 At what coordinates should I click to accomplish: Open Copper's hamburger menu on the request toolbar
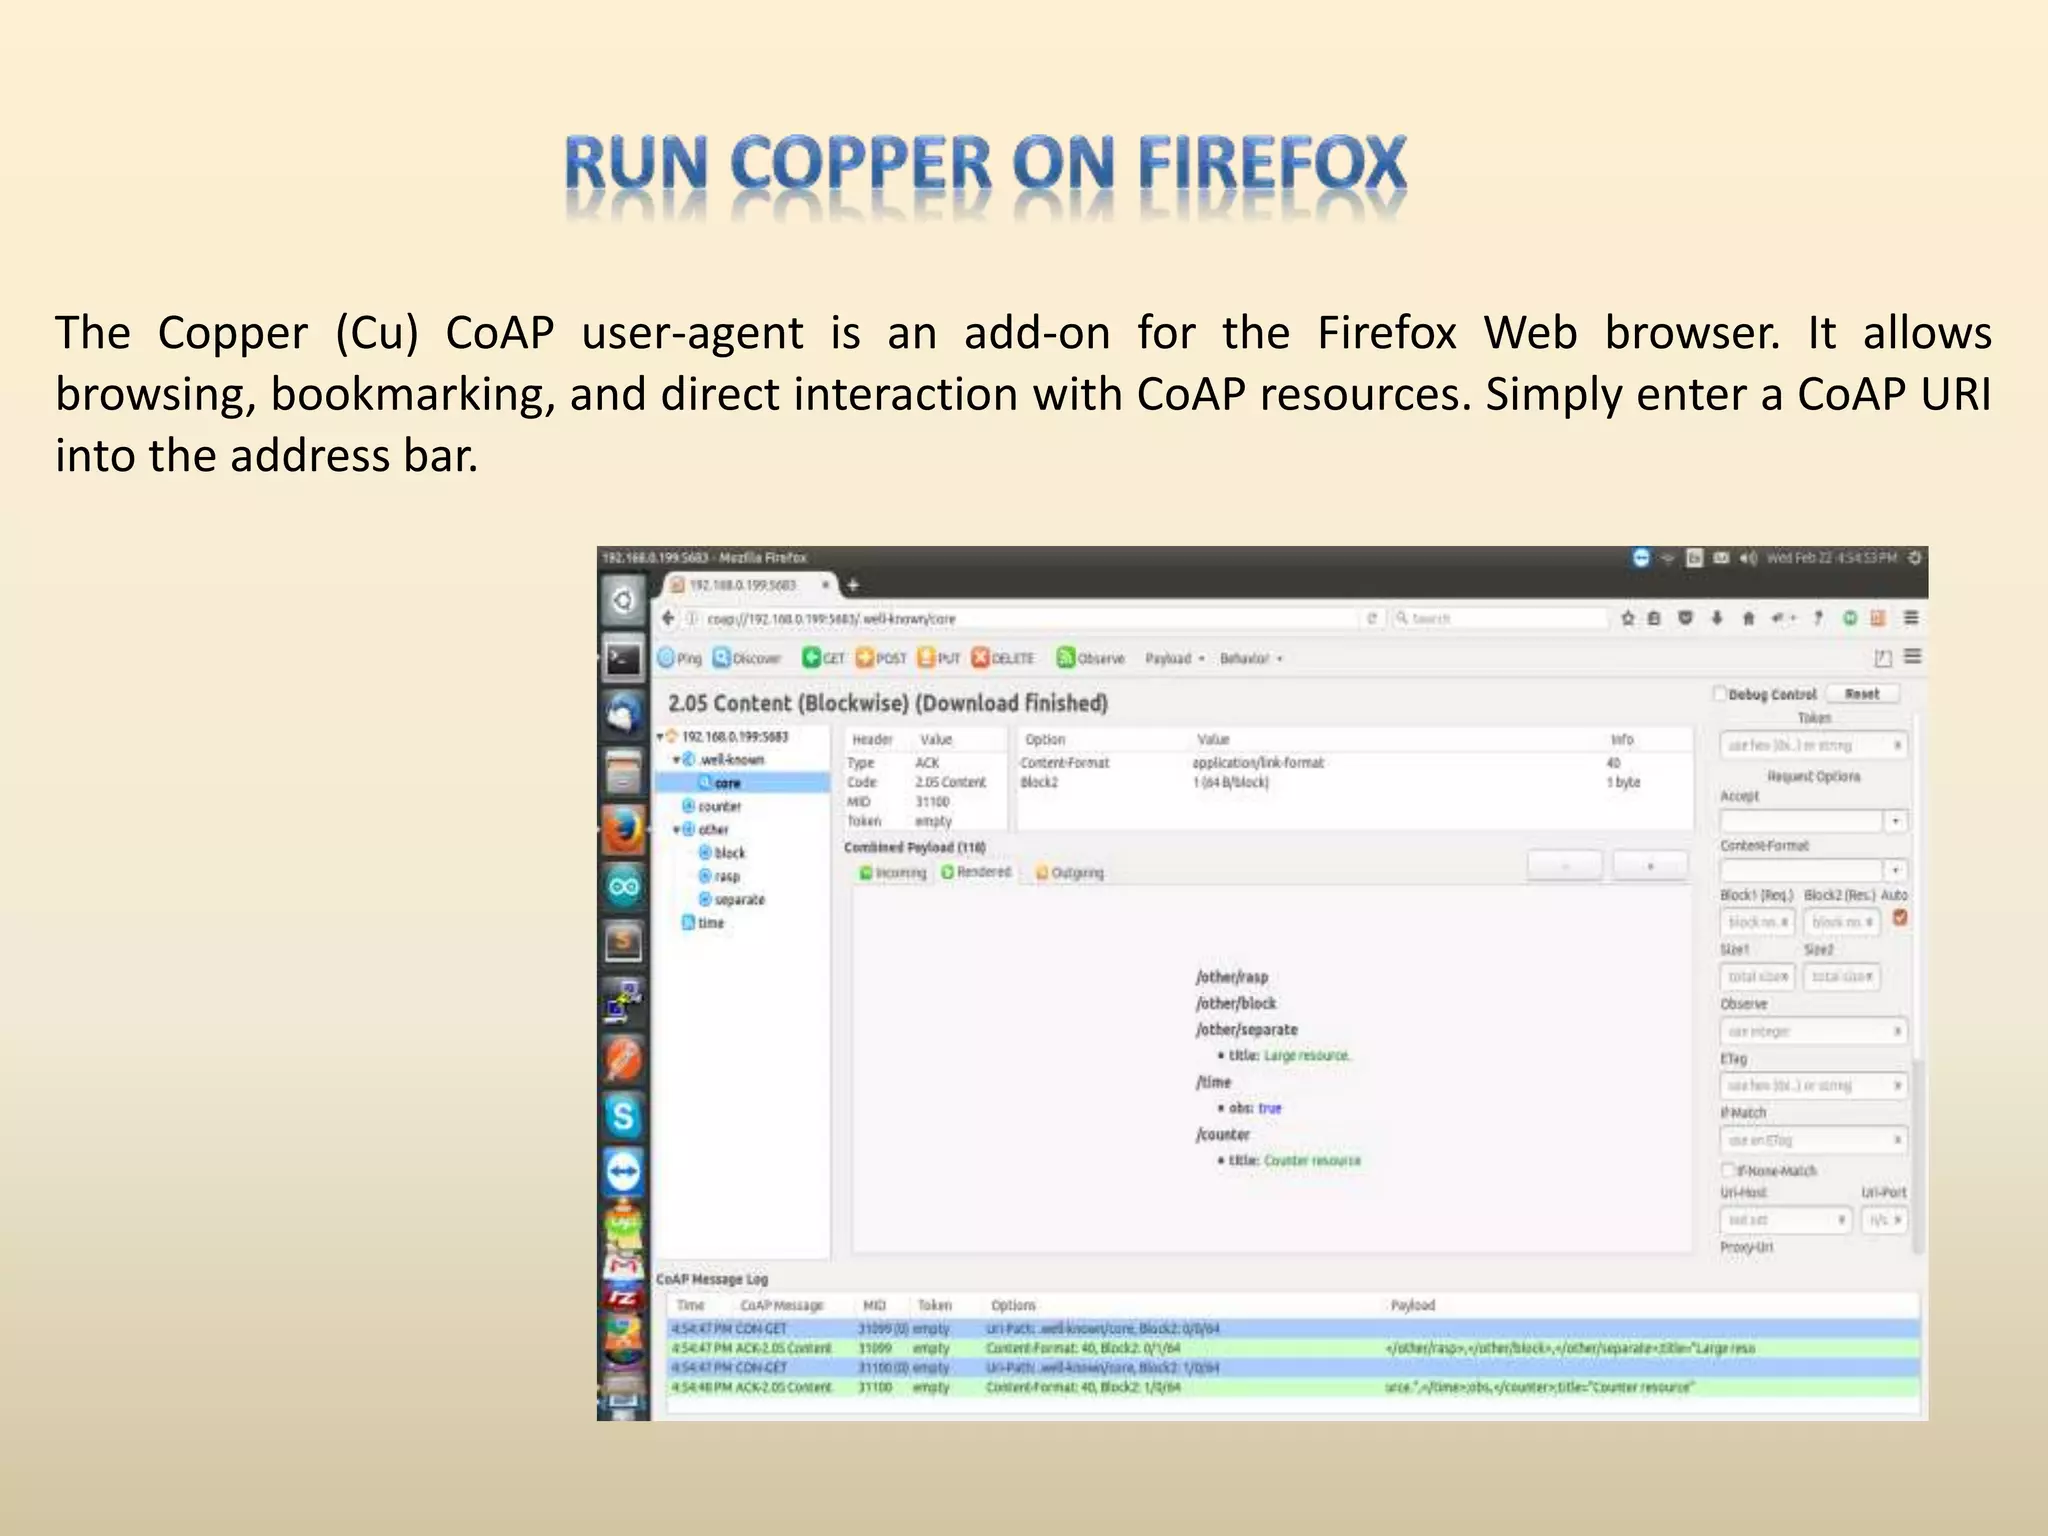(x=1913, y=656)
